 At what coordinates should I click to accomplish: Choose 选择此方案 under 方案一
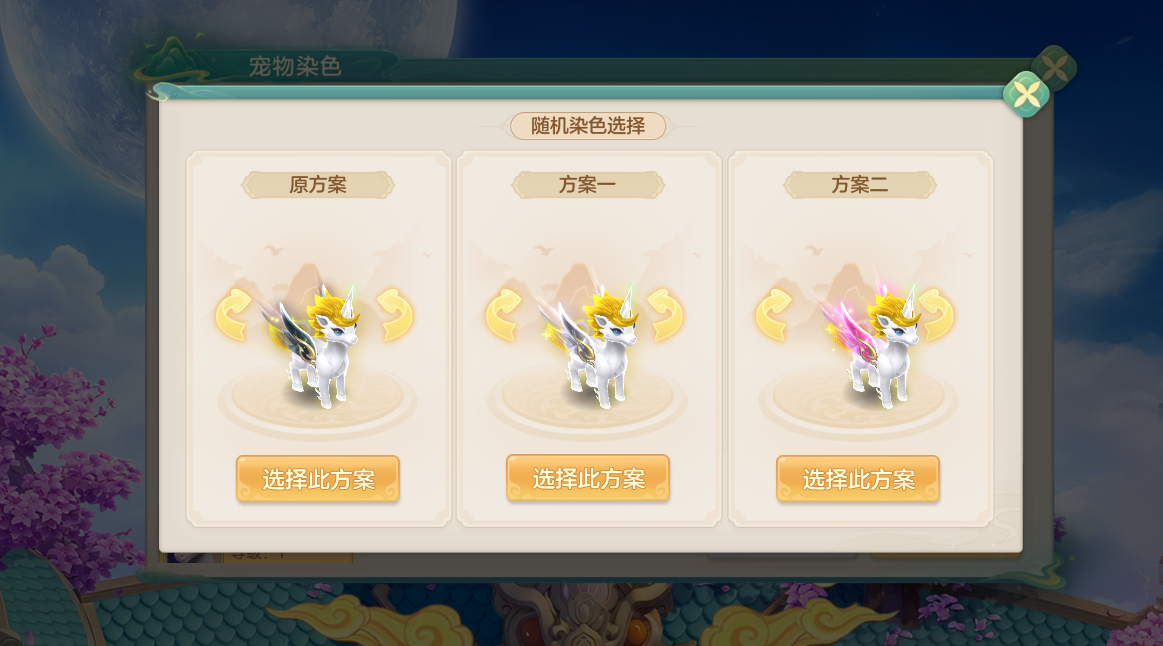click(588, 478)
